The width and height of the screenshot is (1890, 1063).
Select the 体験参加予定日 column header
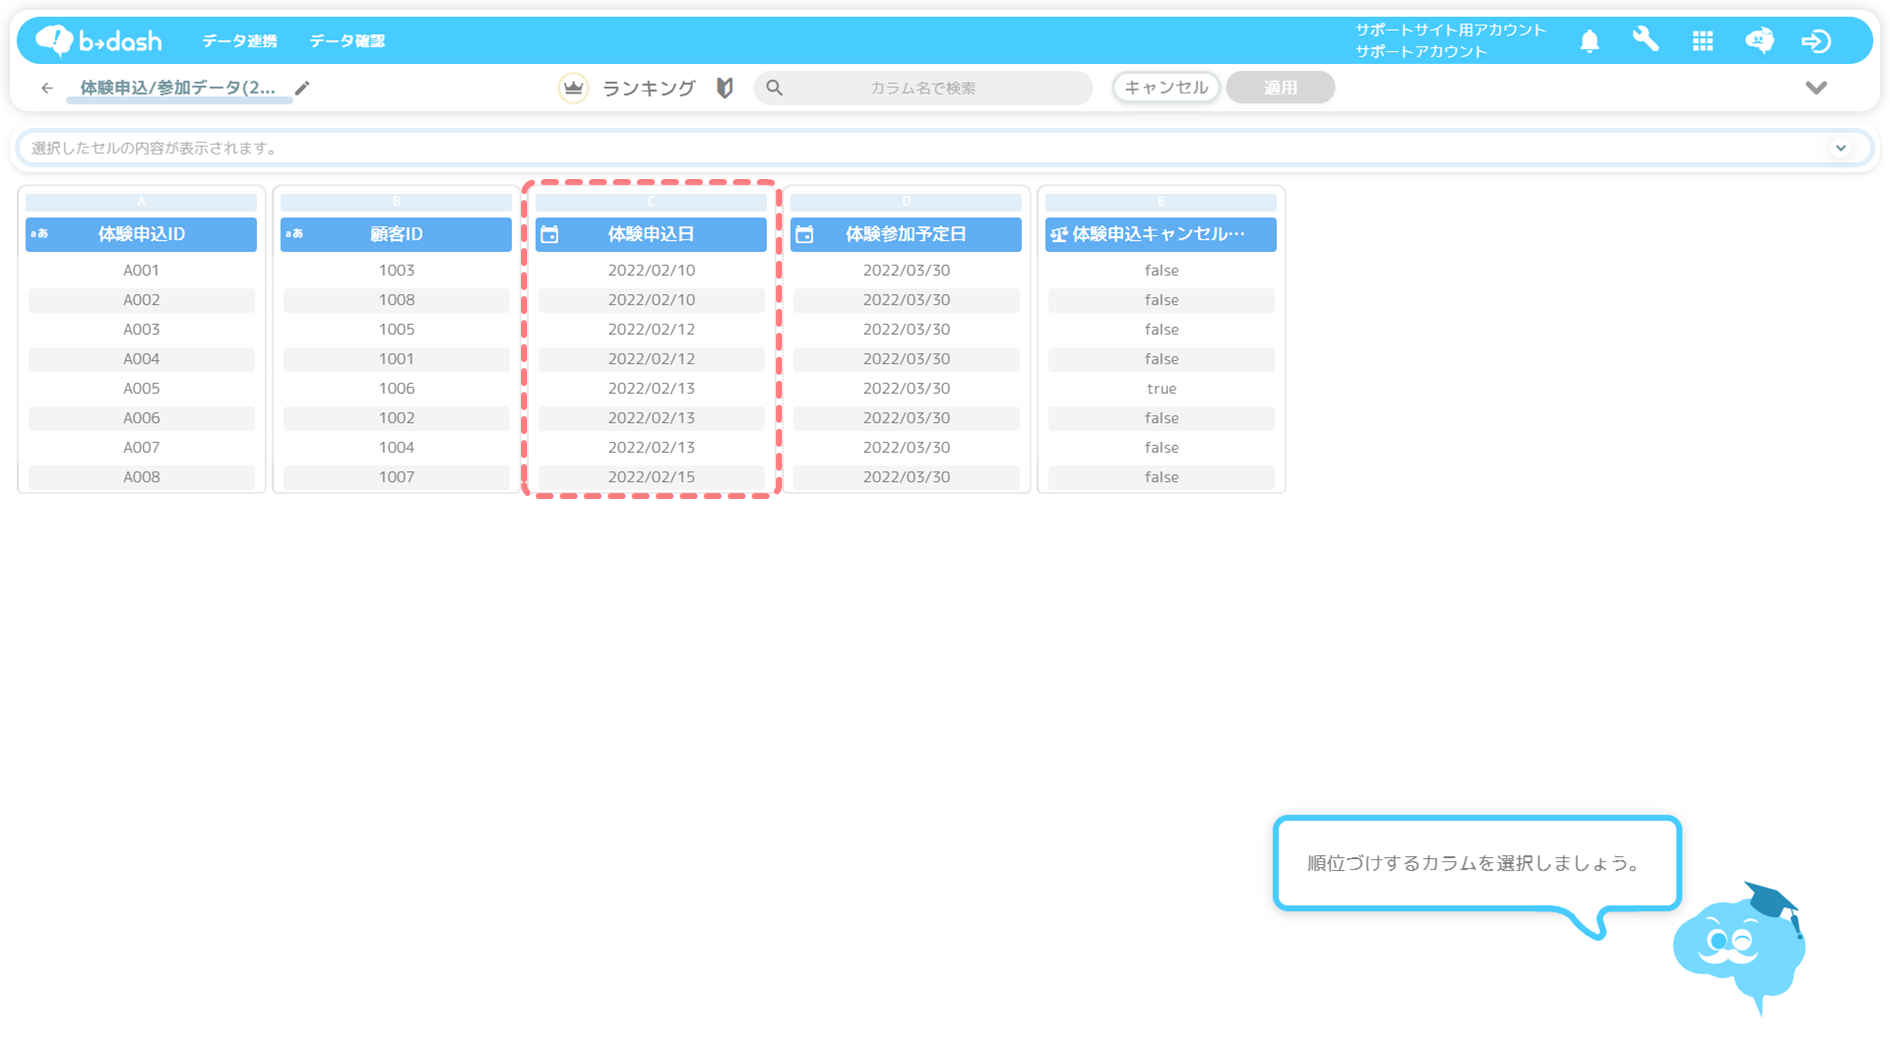click(906, 234)
